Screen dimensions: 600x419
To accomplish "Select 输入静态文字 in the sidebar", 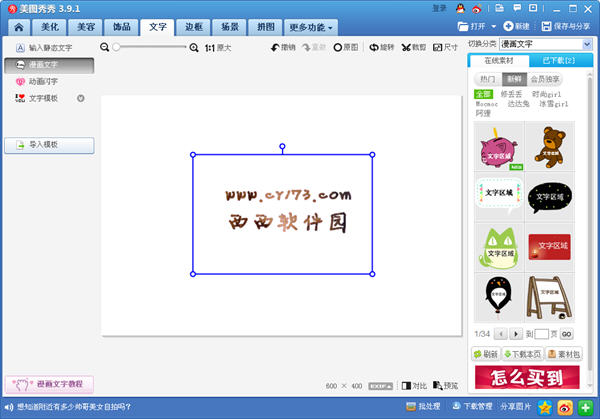I will [49, 48].
